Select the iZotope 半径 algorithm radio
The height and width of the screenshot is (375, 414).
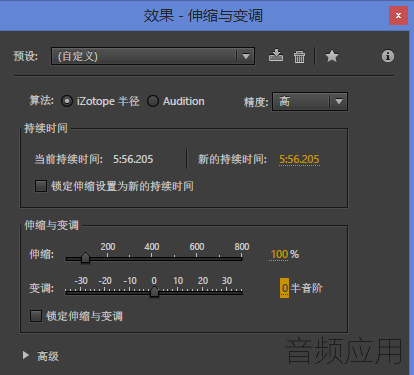[67, 101]
